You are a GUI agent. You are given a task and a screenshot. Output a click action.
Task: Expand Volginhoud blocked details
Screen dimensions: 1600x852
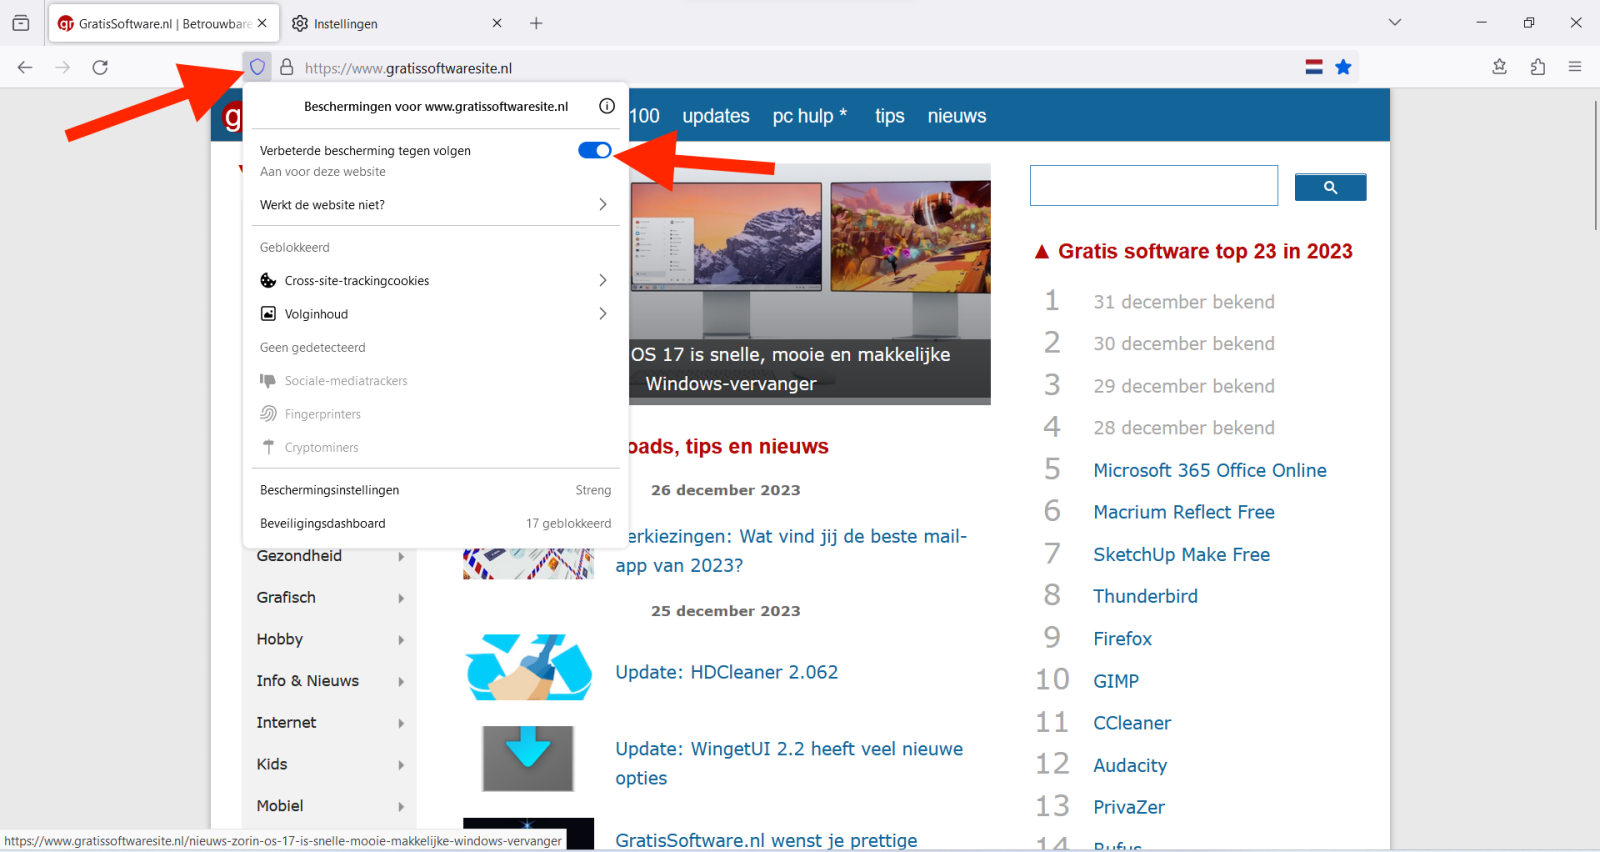[435, 314]
